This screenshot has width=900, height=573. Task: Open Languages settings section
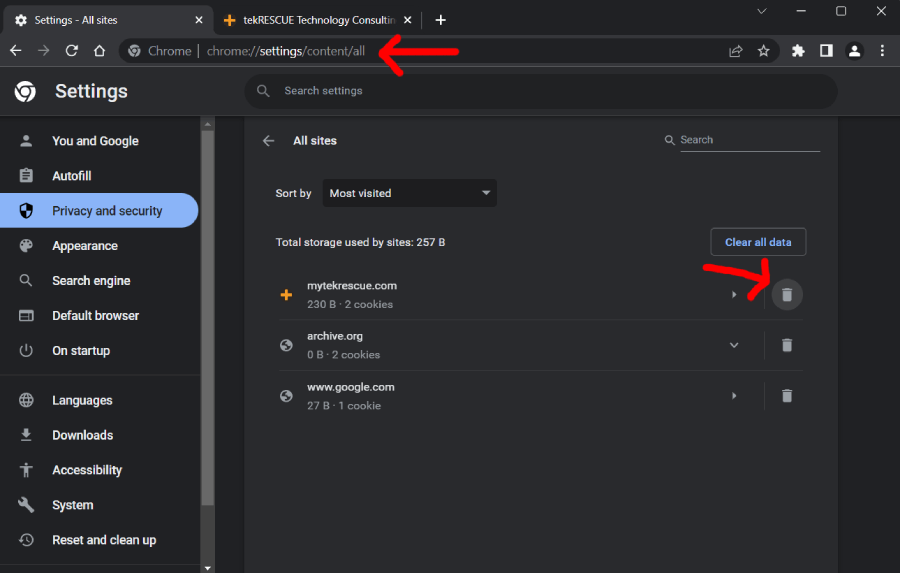pyautogui.click(x=99, y=400)
